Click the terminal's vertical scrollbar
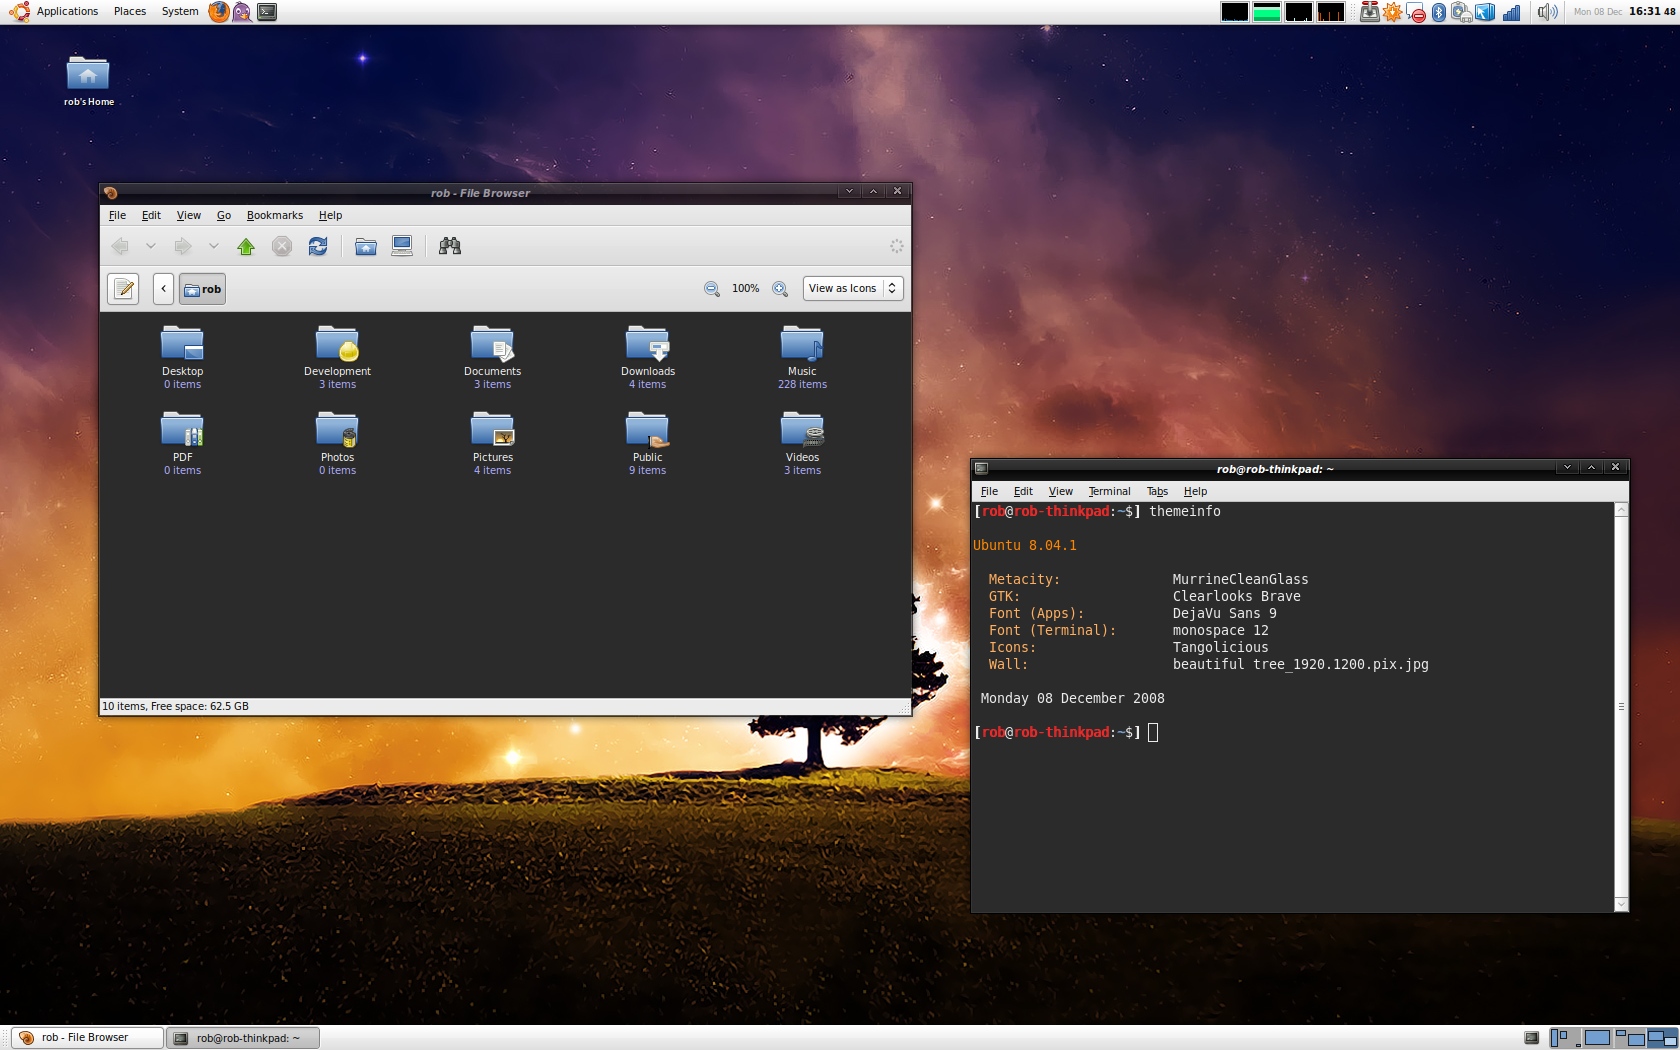Image resolution: width=1680 pixels, height=1050 pixels. click(x=1621, y=706)
